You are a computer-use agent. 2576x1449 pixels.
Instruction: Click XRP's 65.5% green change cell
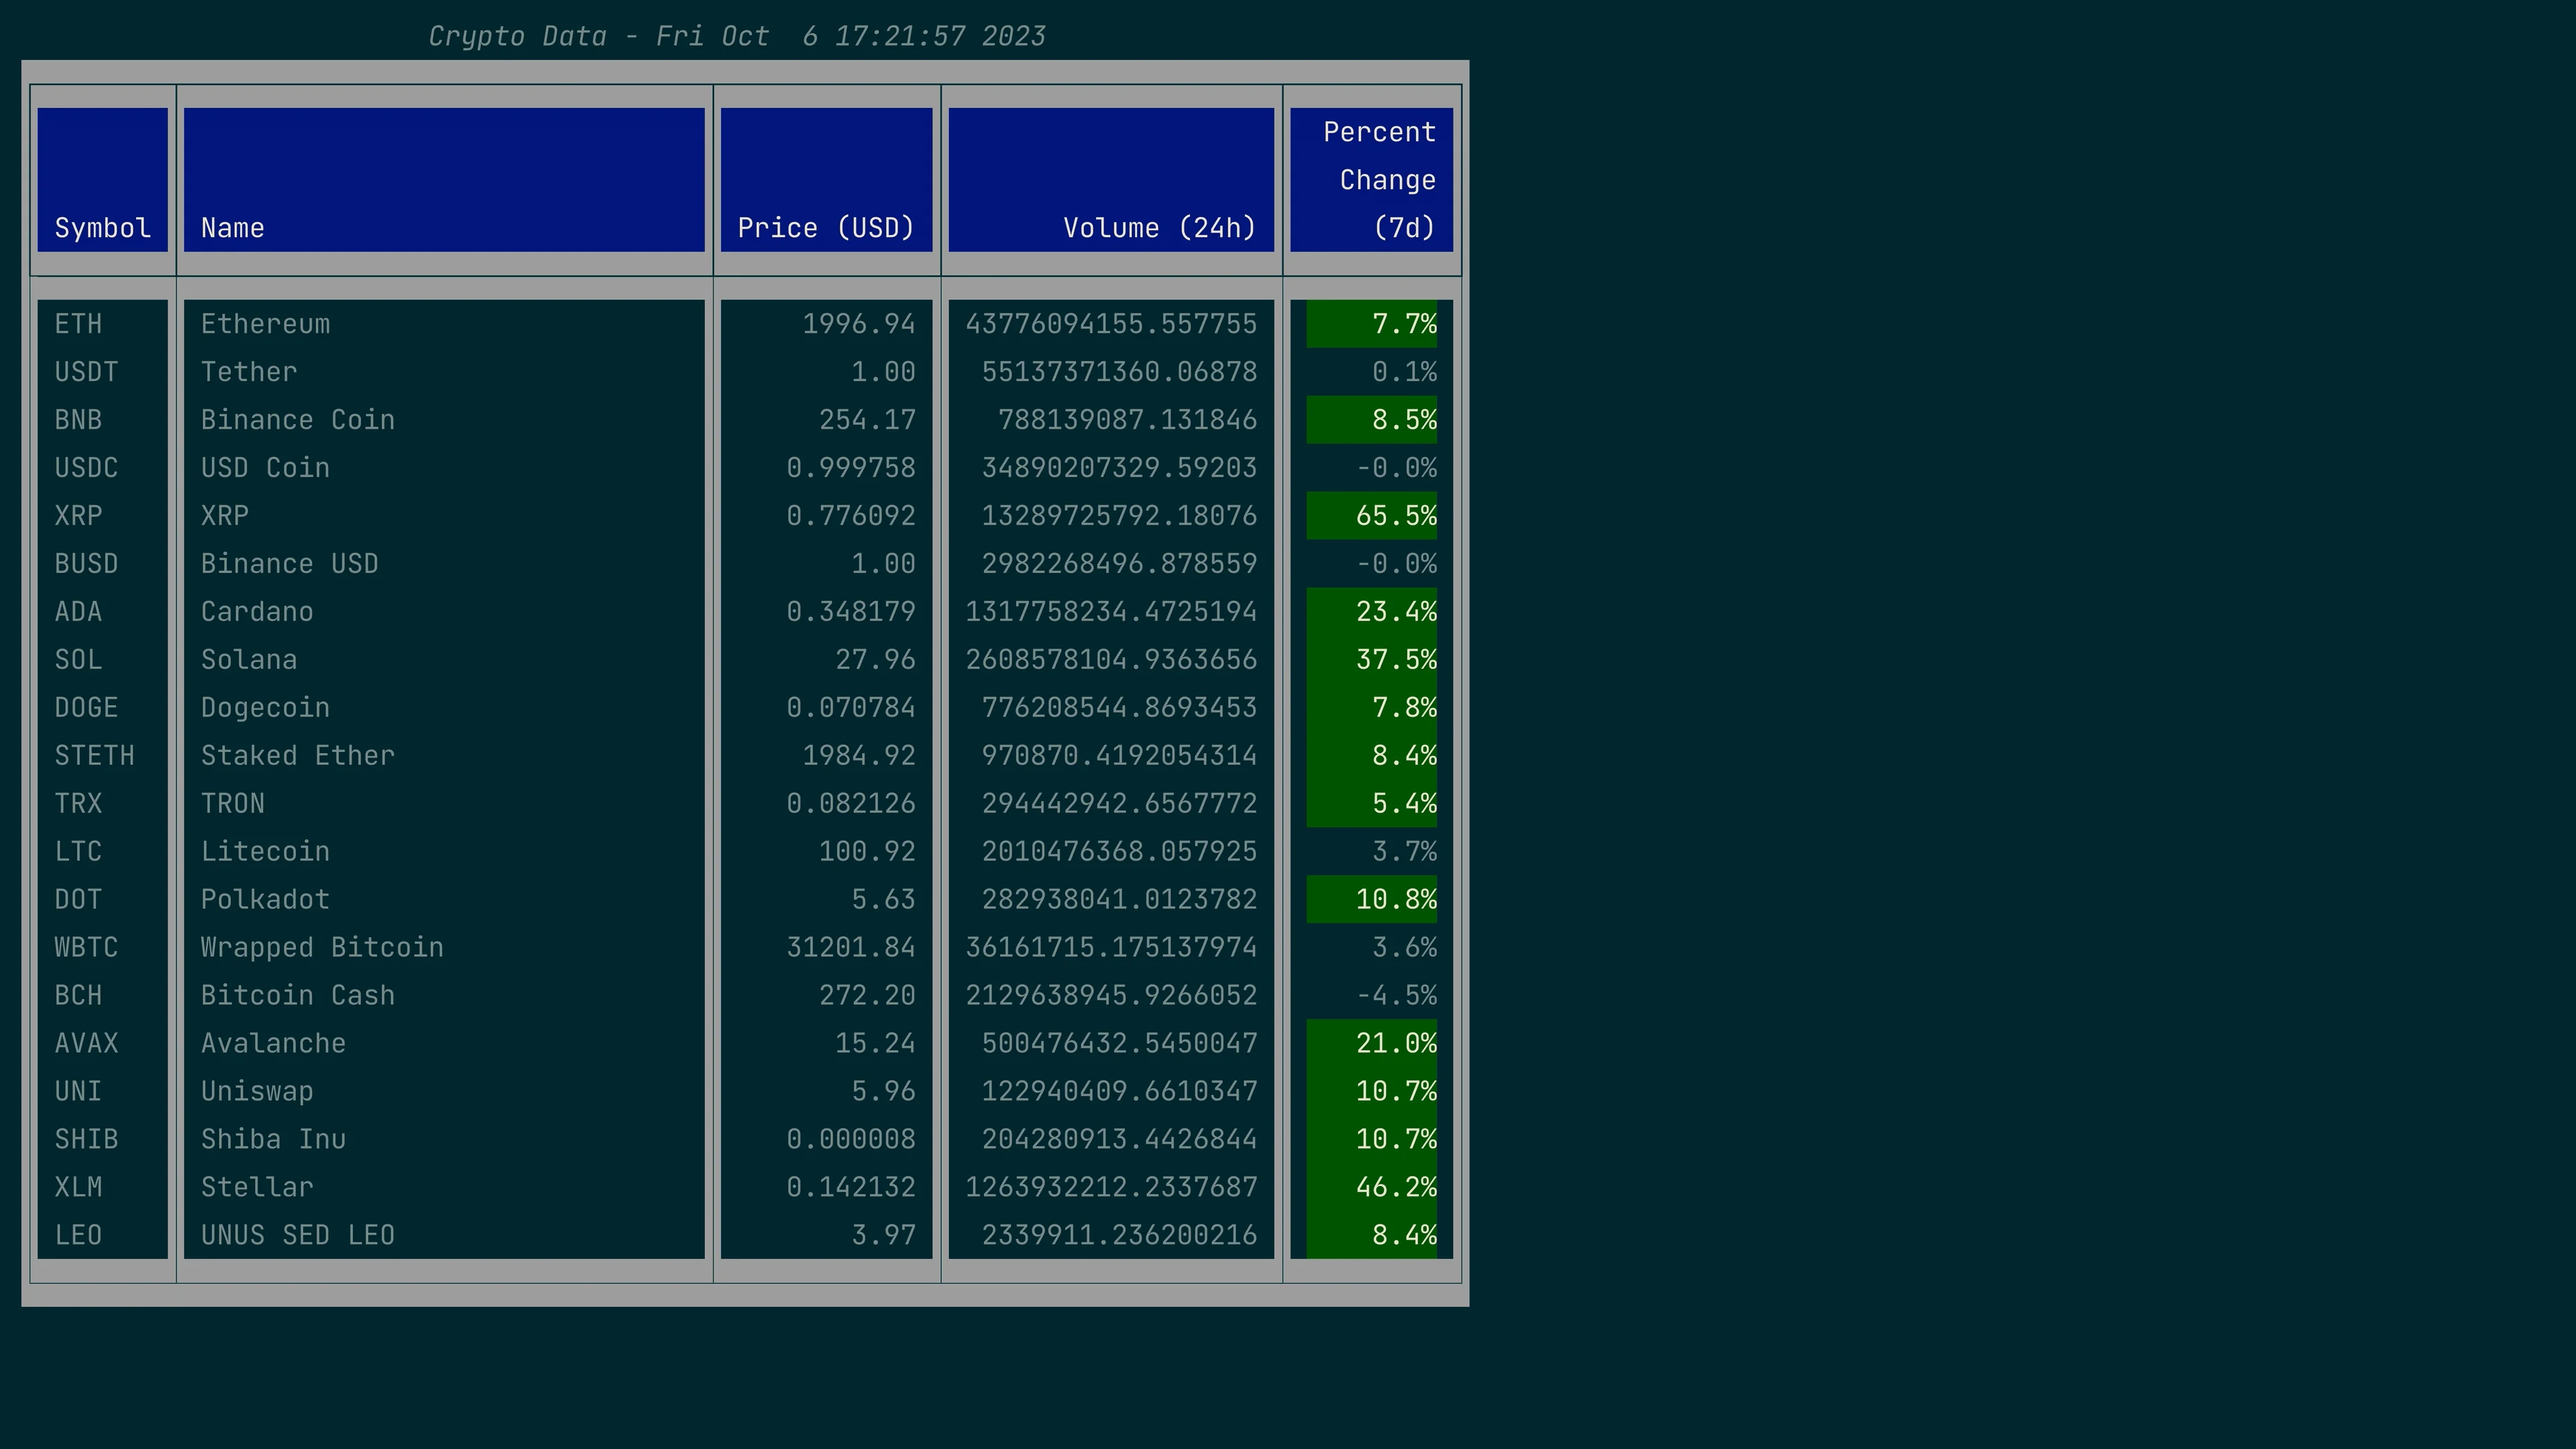point(1395,516)
